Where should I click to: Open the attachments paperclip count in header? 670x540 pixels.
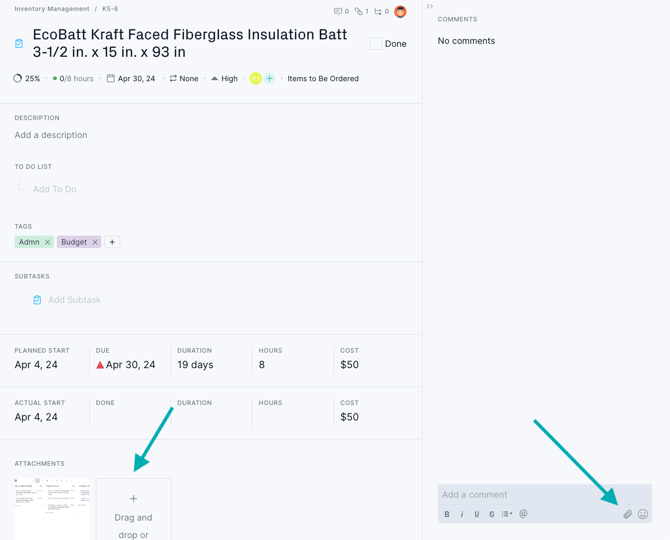[361, 12]
